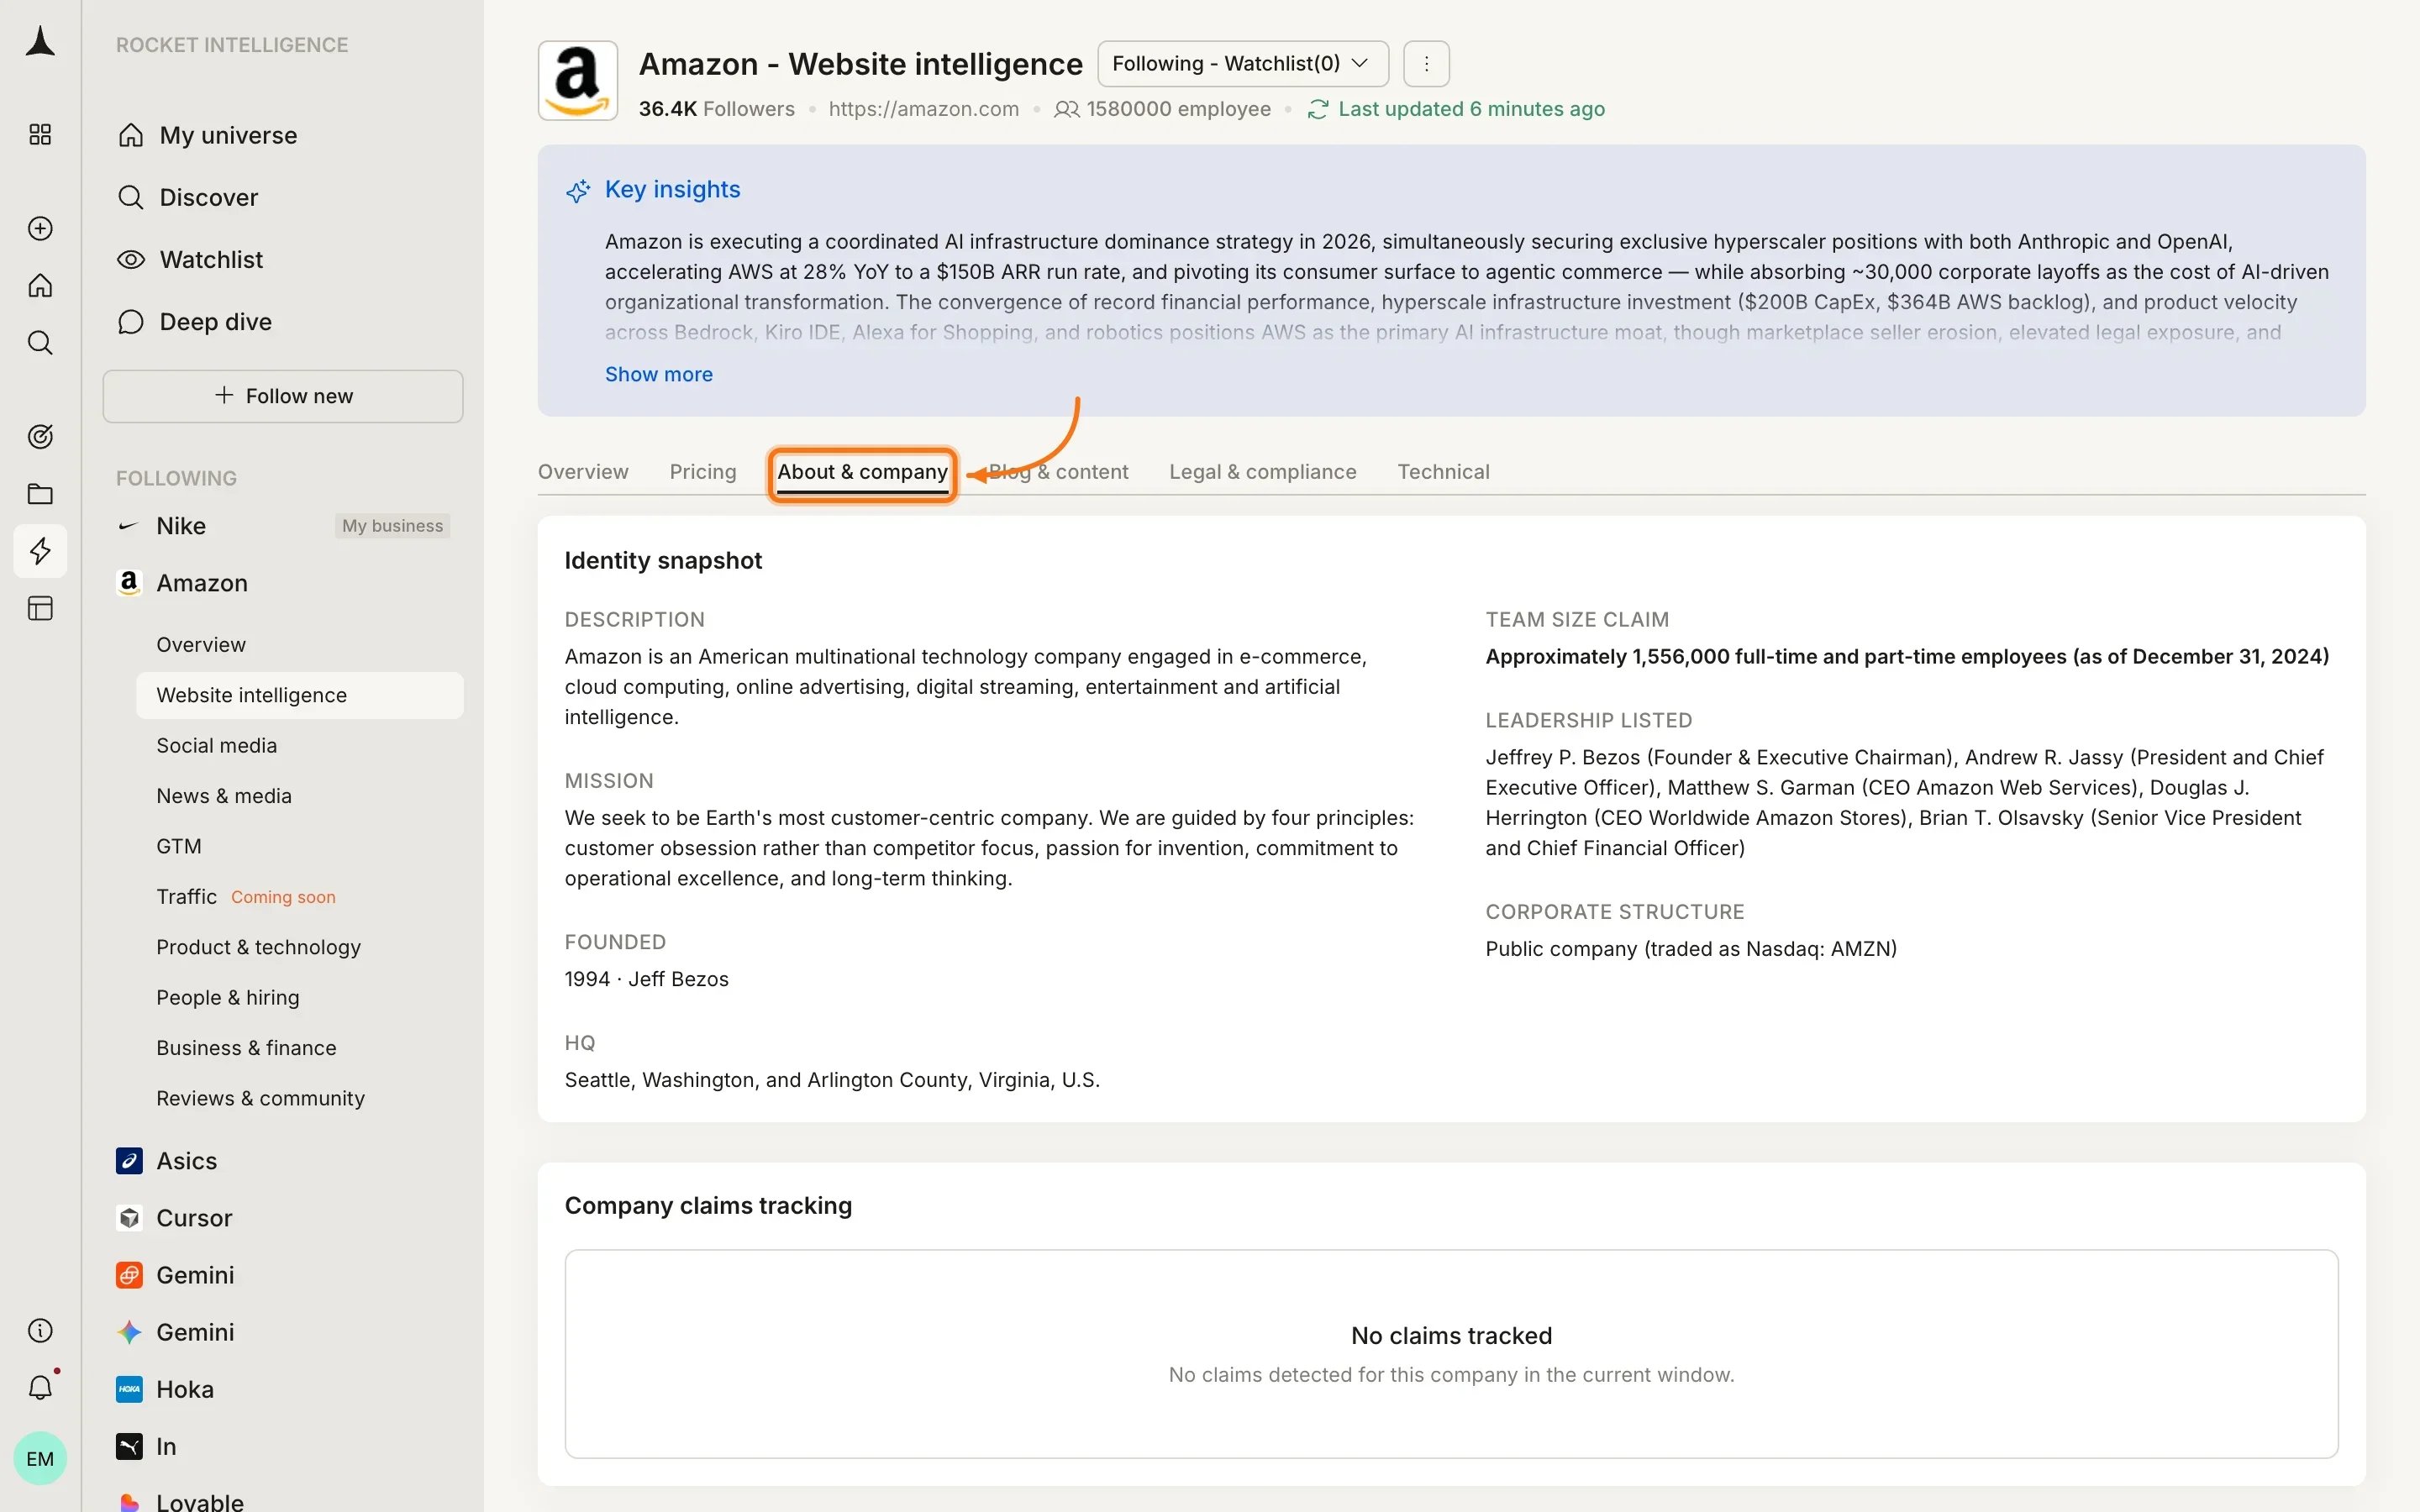The width and height of the screenshot is (2420, 1512).
Task: Open the Following - Watchlist(0) dropdown
Action: coord(1242,64)
